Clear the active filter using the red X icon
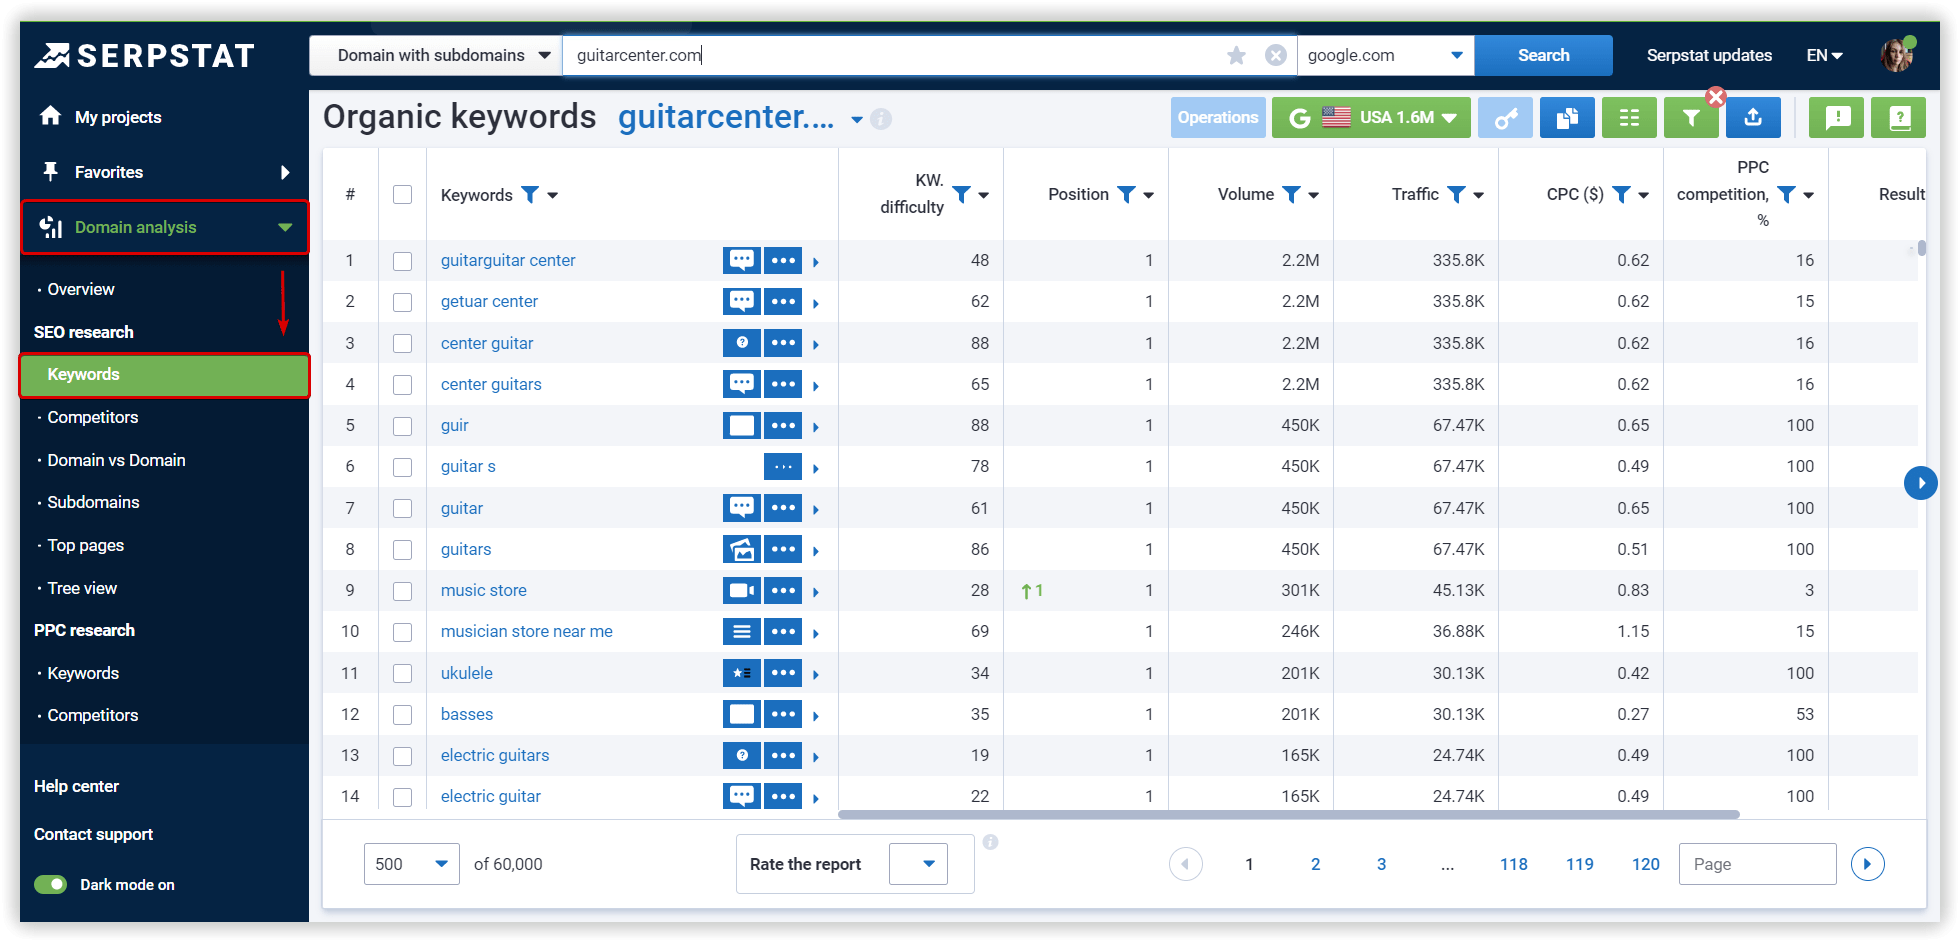The width and height of the screenshot is (1960, 942). (1716, 97)
